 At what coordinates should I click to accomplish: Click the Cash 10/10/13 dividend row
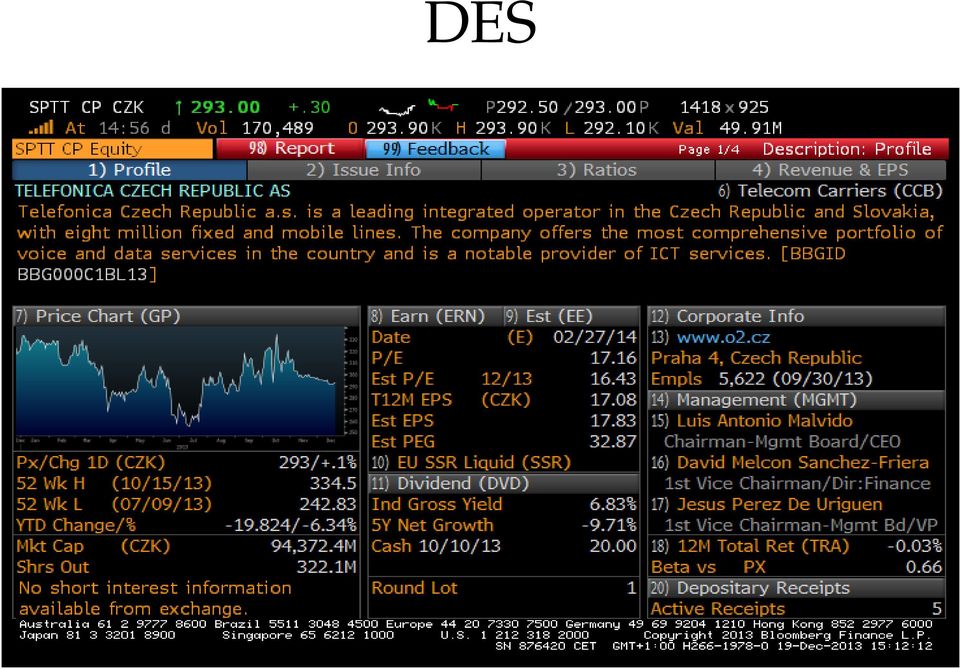tap(504, 546)
